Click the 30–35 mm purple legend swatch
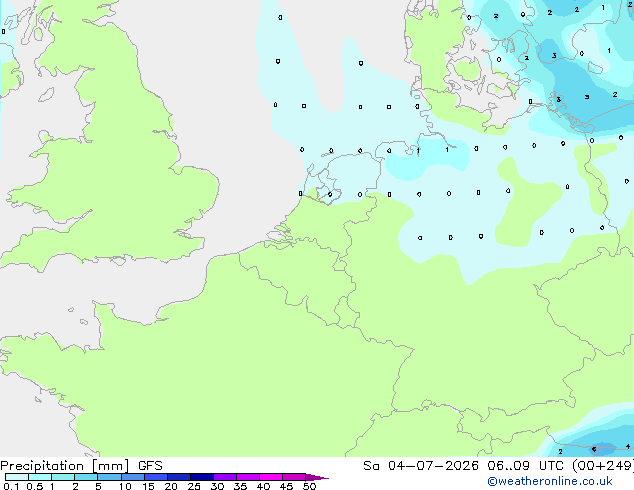The width and height of the screenshot is (634, 490). (225, 477)
